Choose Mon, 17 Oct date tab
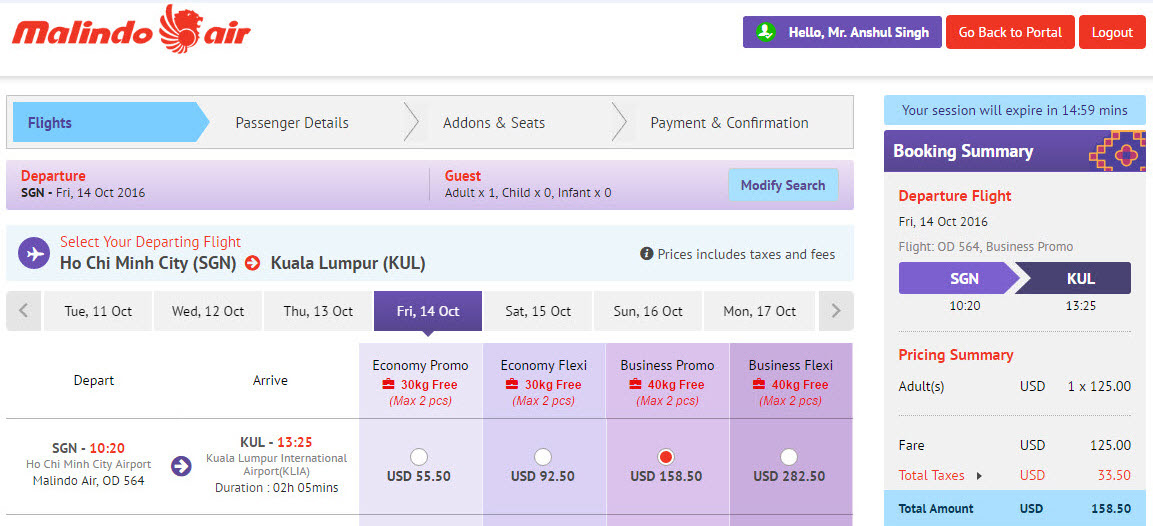The image size is (1153, 526). click(x=760, y=310)
